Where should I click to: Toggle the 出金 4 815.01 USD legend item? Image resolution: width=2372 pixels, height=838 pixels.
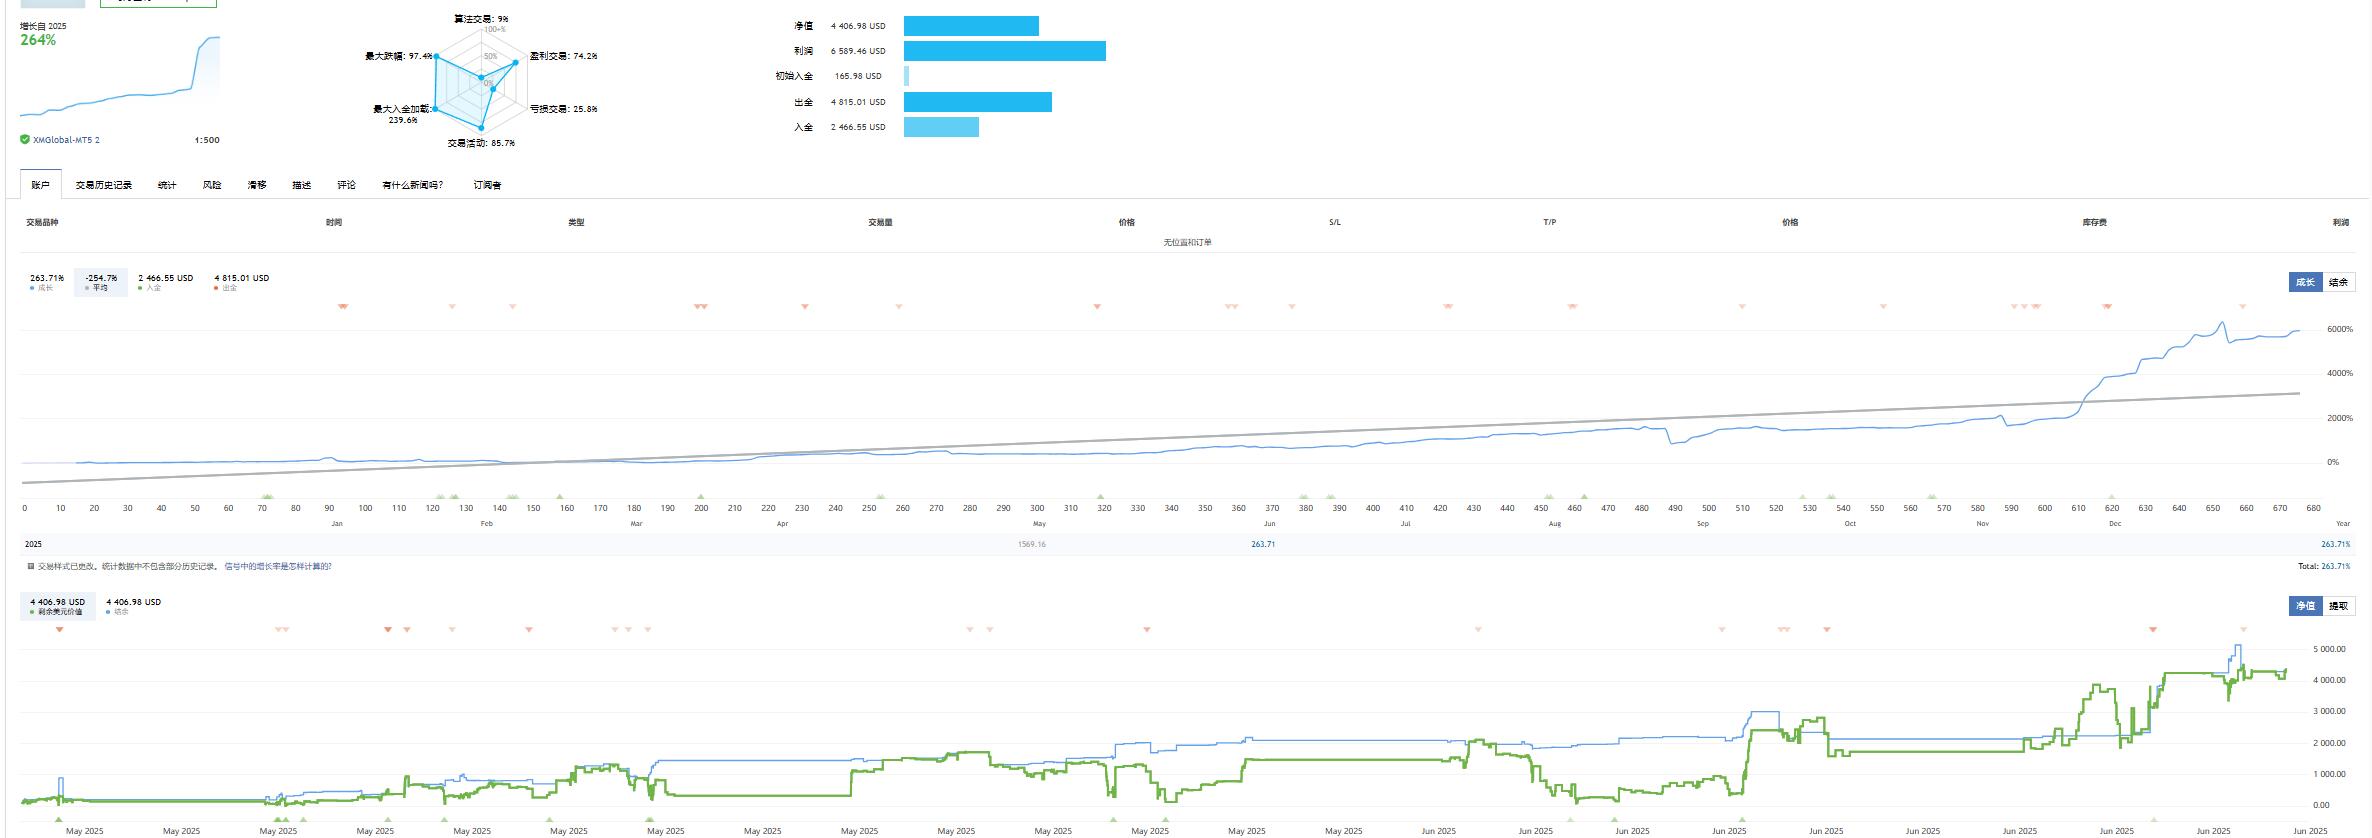241,282
